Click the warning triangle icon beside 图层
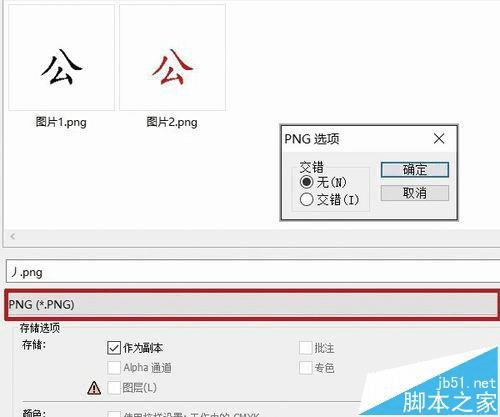Viewport: 500px width, 417px height. 94,388
